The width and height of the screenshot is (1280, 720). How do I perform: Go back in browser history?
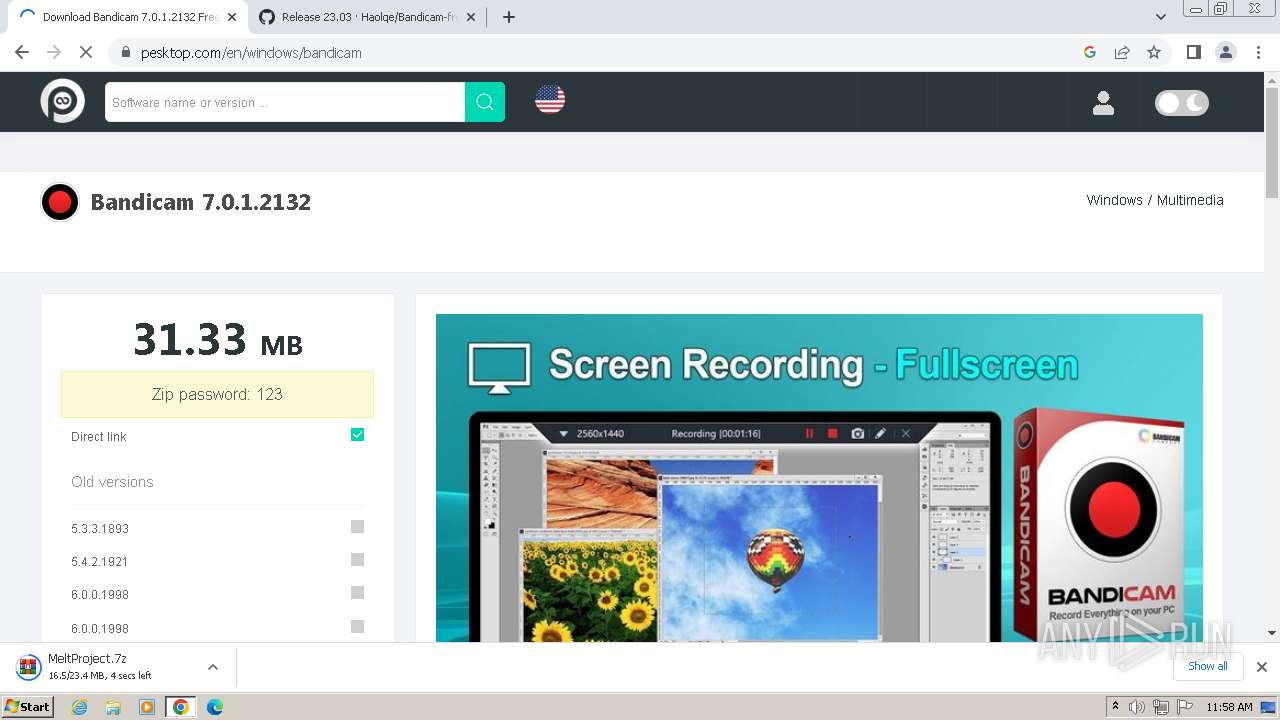22,53
